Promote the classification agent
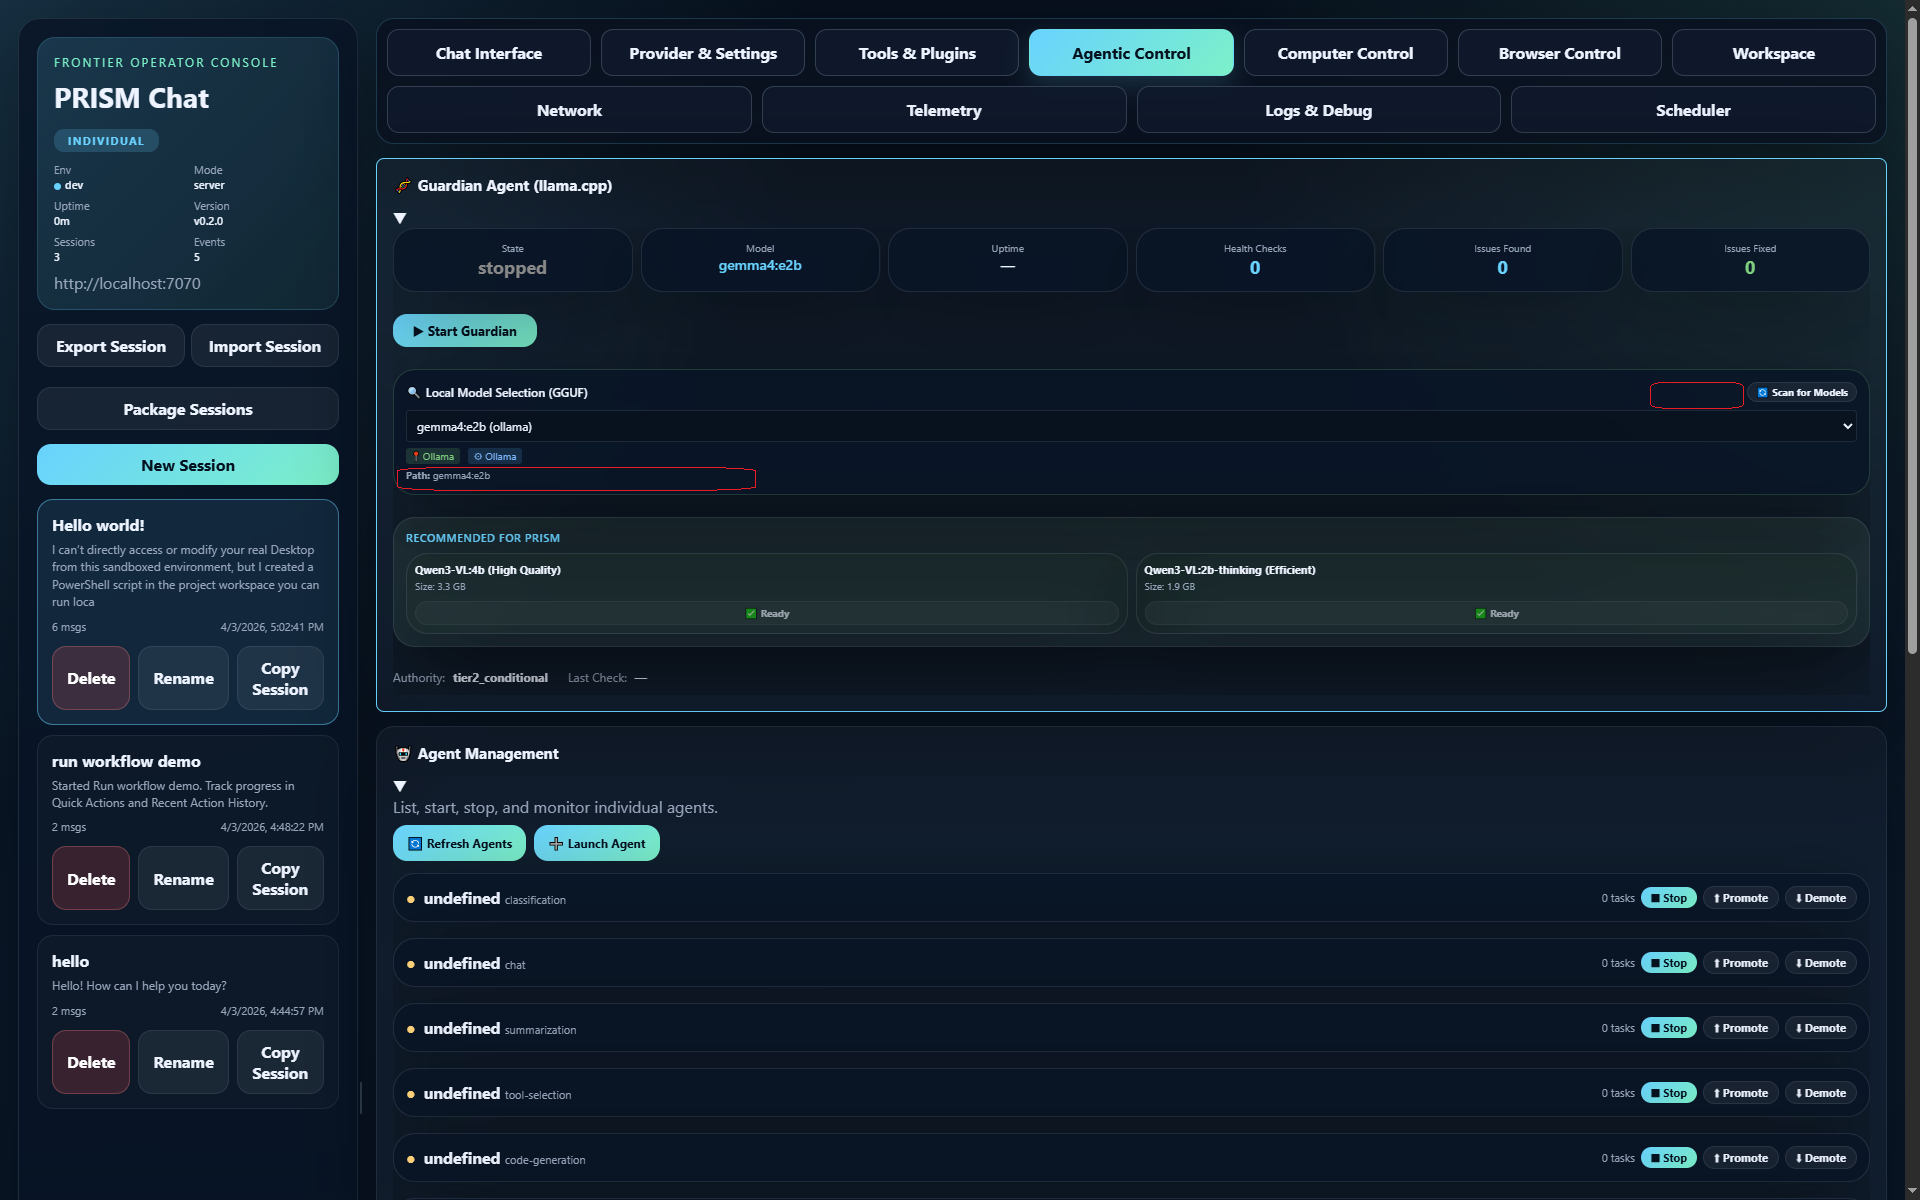The image size is (1920, 1200). point(1741,898)
